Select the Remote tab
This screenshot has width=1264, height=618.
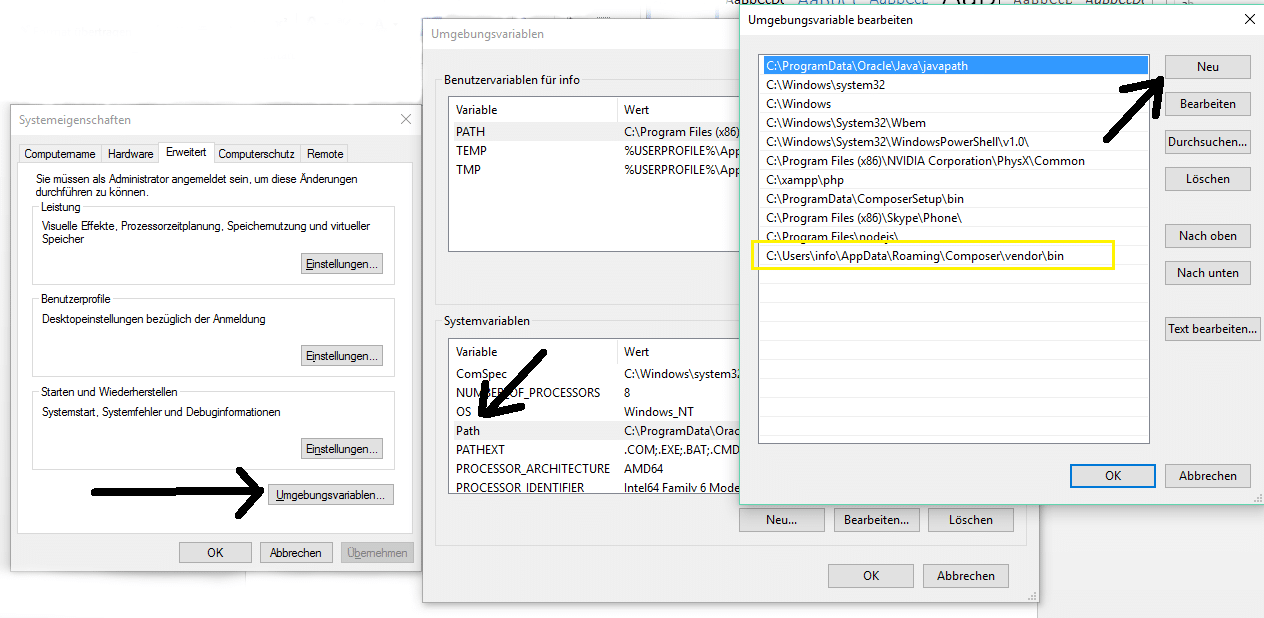(x=324, y=153)
